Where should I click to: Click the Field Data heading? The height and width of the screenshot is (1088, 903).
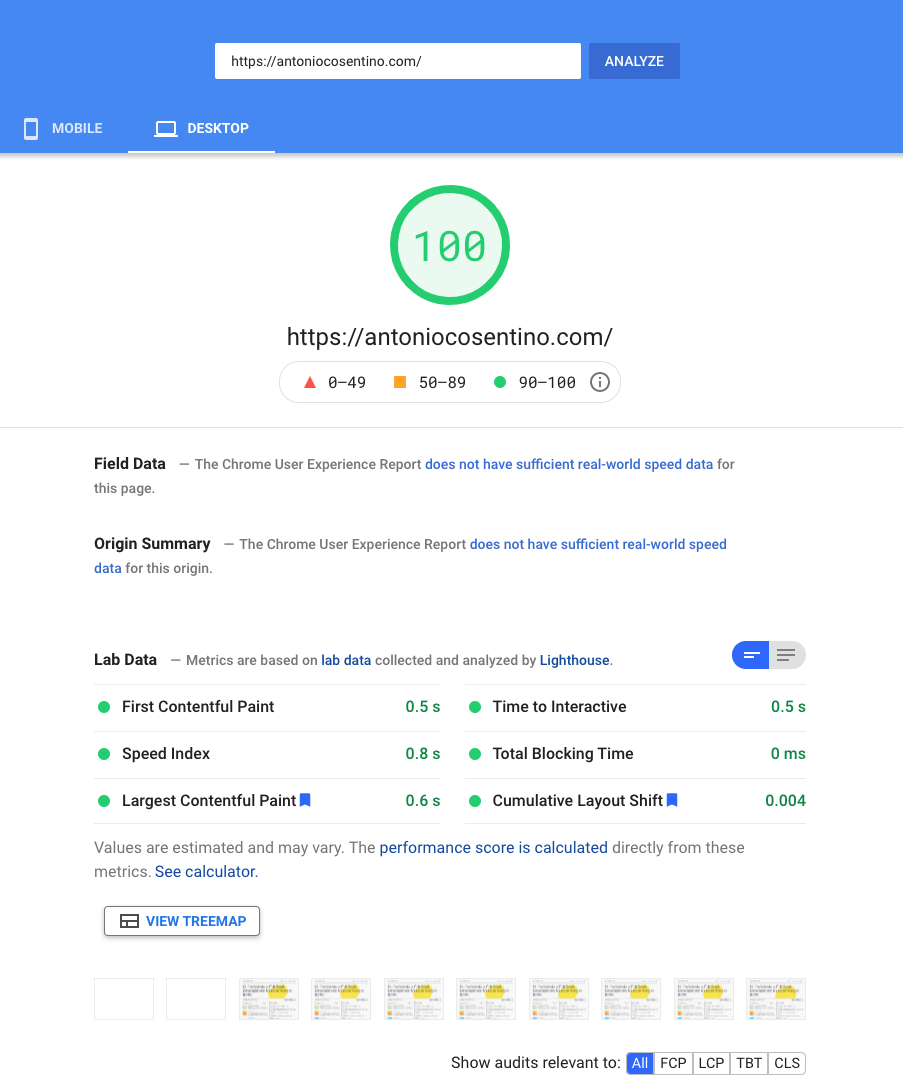[x=130, y=464]
